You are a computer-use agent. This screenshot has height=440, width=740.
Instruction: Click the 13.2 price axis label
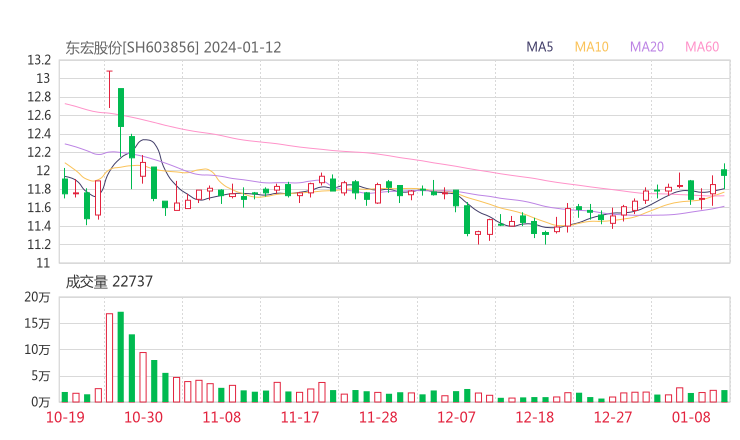(39, 60)
